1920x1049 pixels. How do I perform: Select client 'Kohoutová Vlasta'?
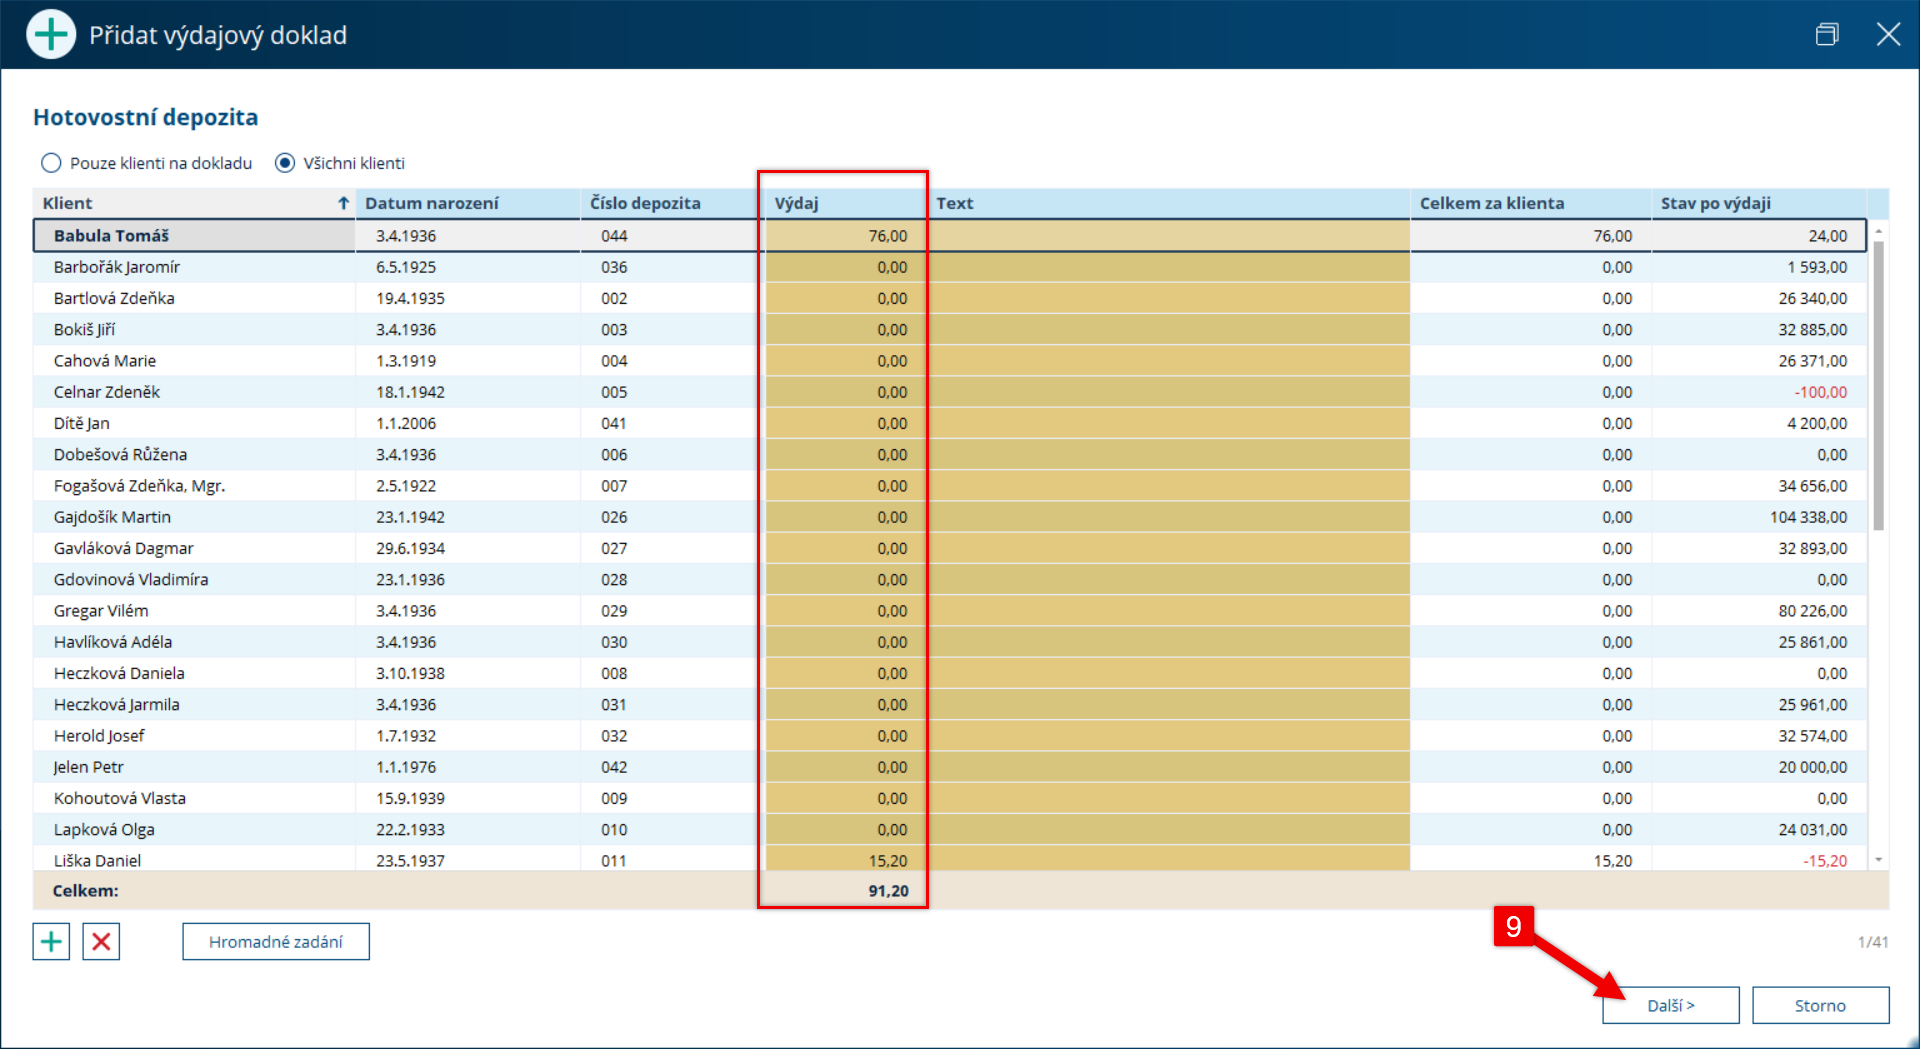[120, 798]
